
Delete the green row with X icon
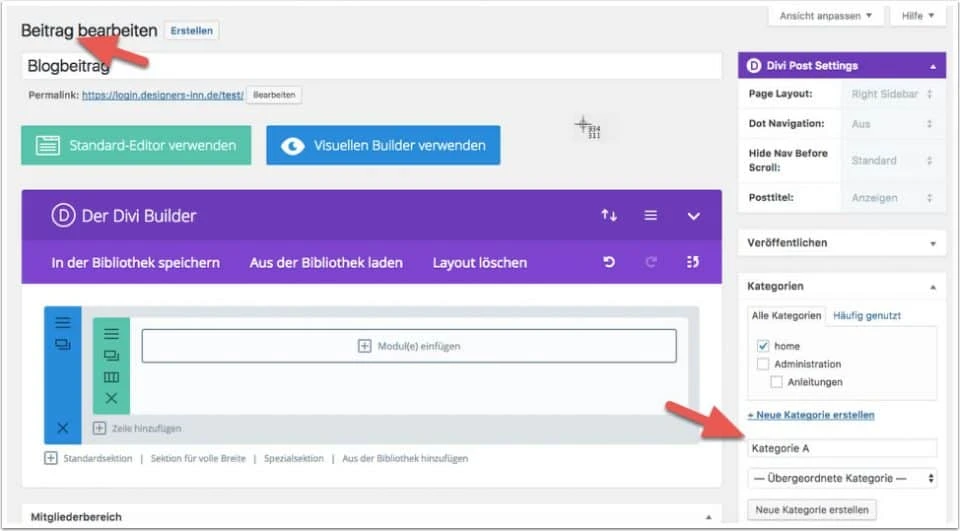111,398
